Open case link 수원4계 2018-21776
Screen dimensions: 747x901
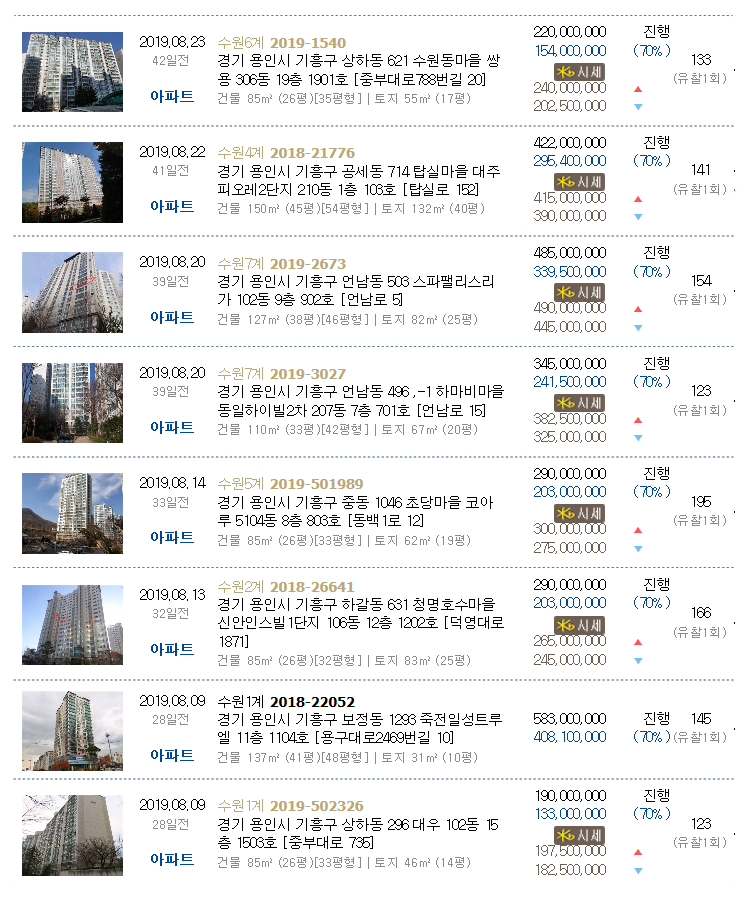pos(286,153)
